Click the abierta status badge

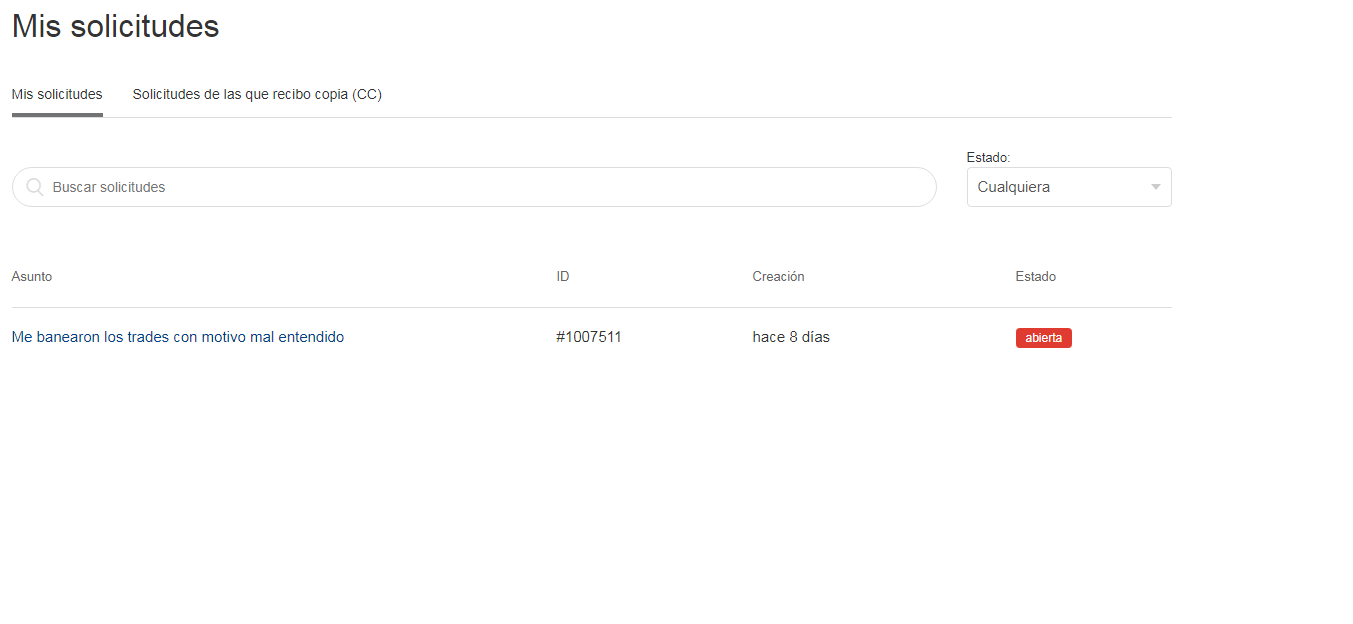point(1043,338)
